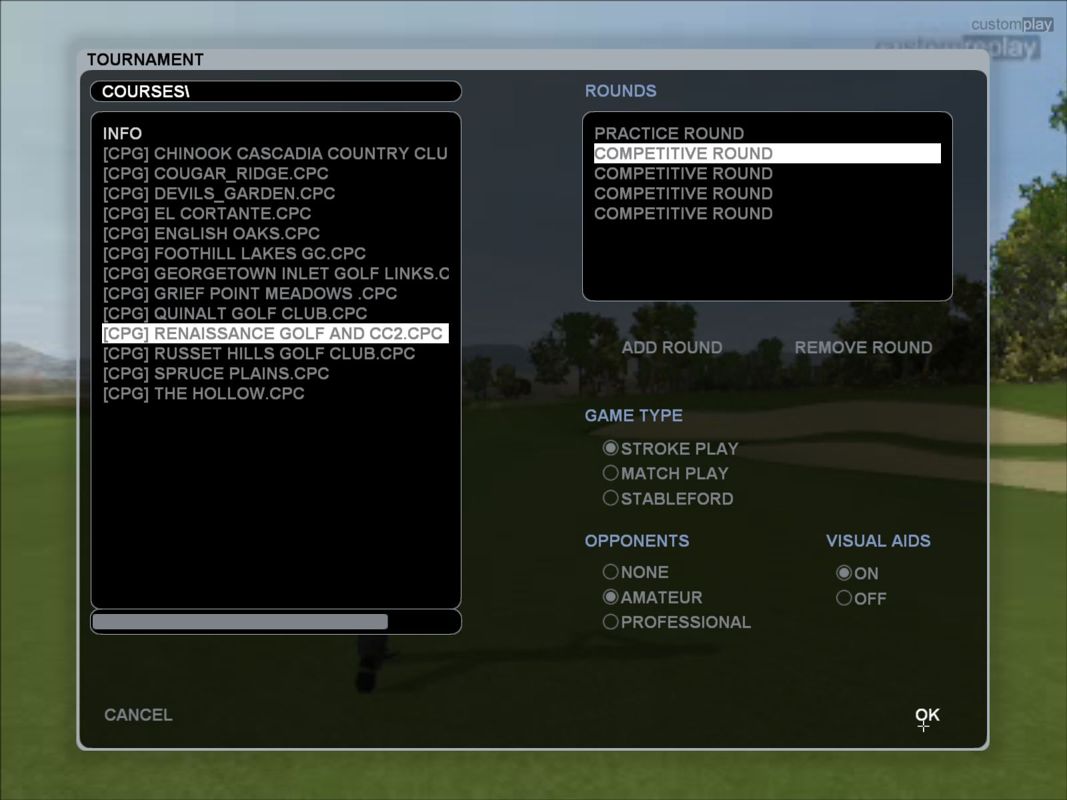Select Practice Round in rounds list
1067x800 pixels.
[x=668, y=134]
